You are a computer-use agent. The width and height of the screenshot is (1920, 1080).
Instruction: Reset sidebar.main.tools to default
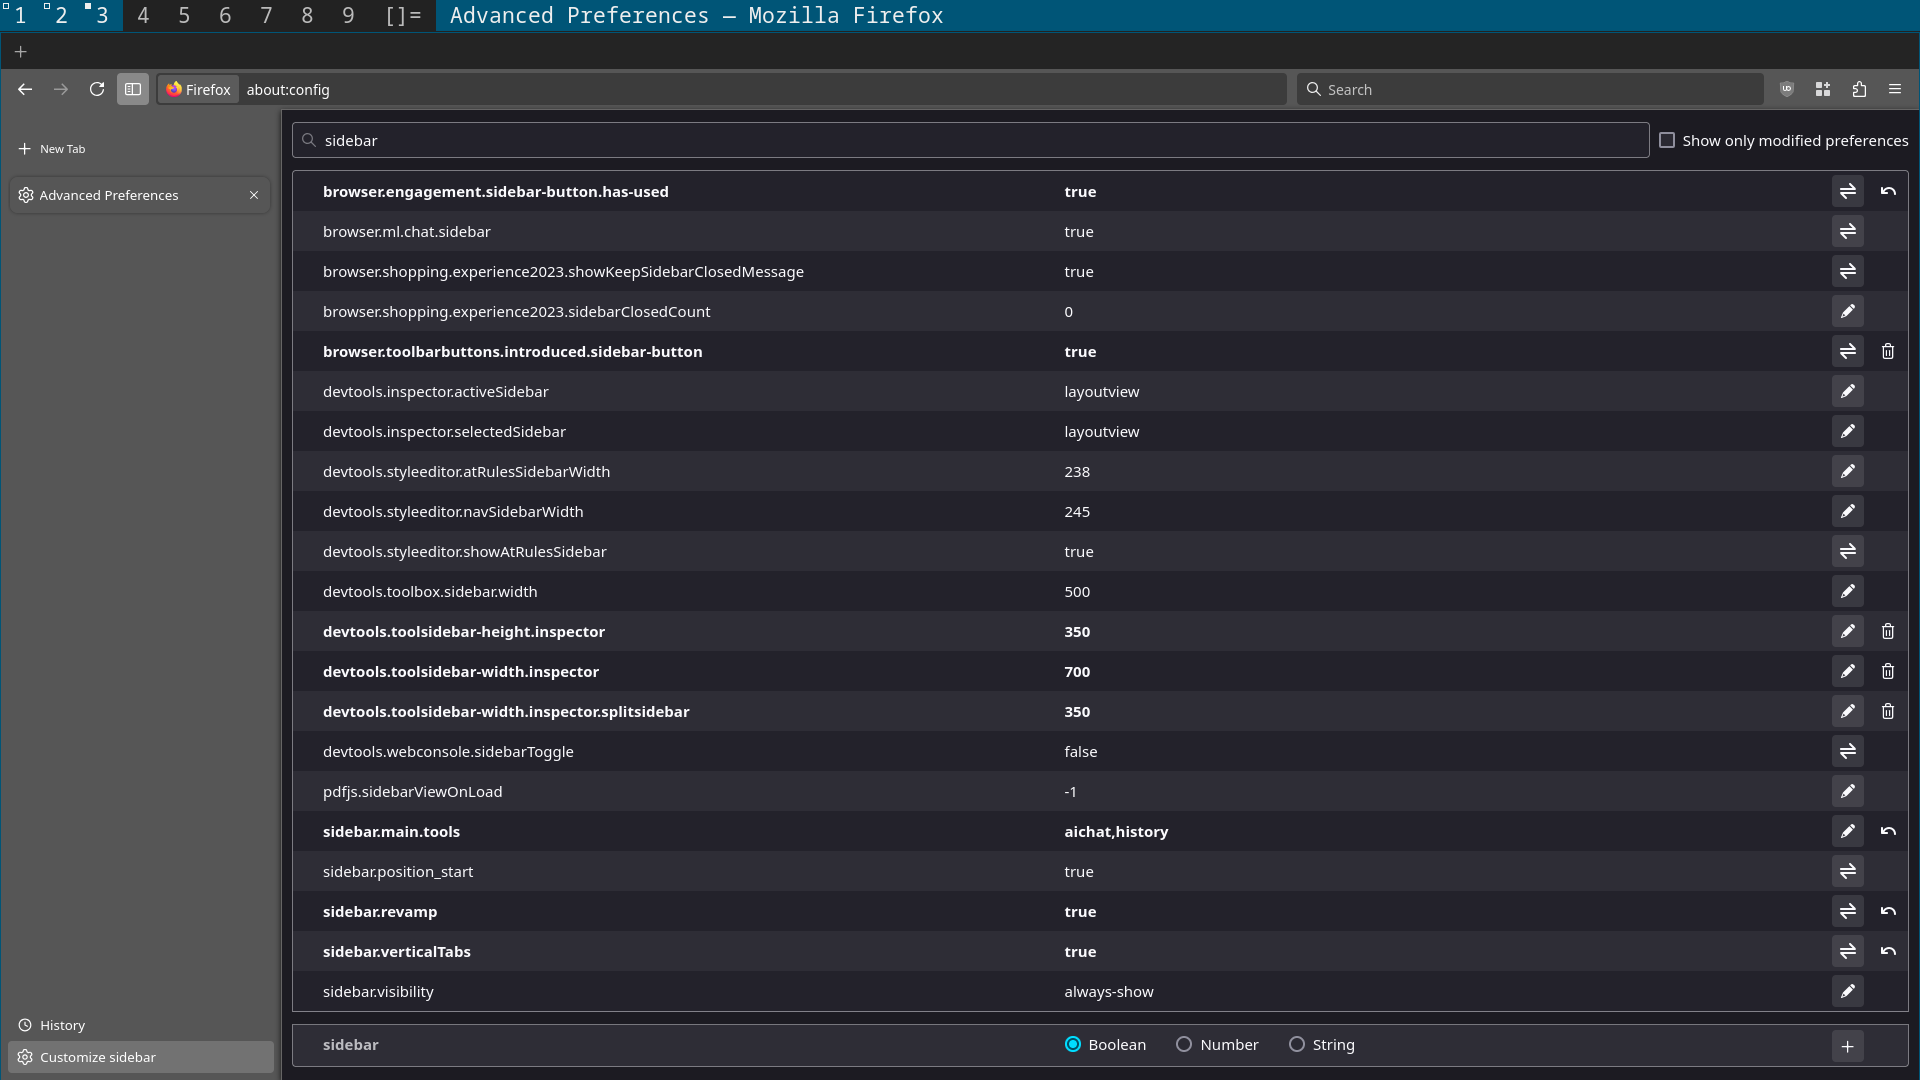click(x=1887, y=831)
